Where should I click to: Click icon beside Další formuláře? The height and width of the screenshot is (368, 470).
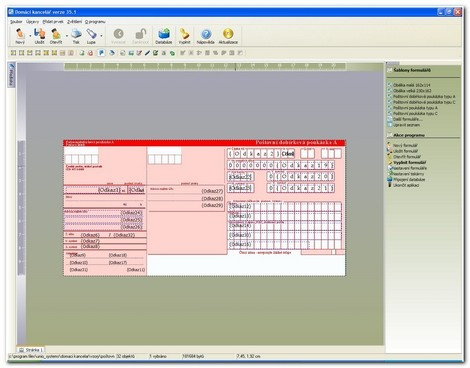tap(389, 119)
